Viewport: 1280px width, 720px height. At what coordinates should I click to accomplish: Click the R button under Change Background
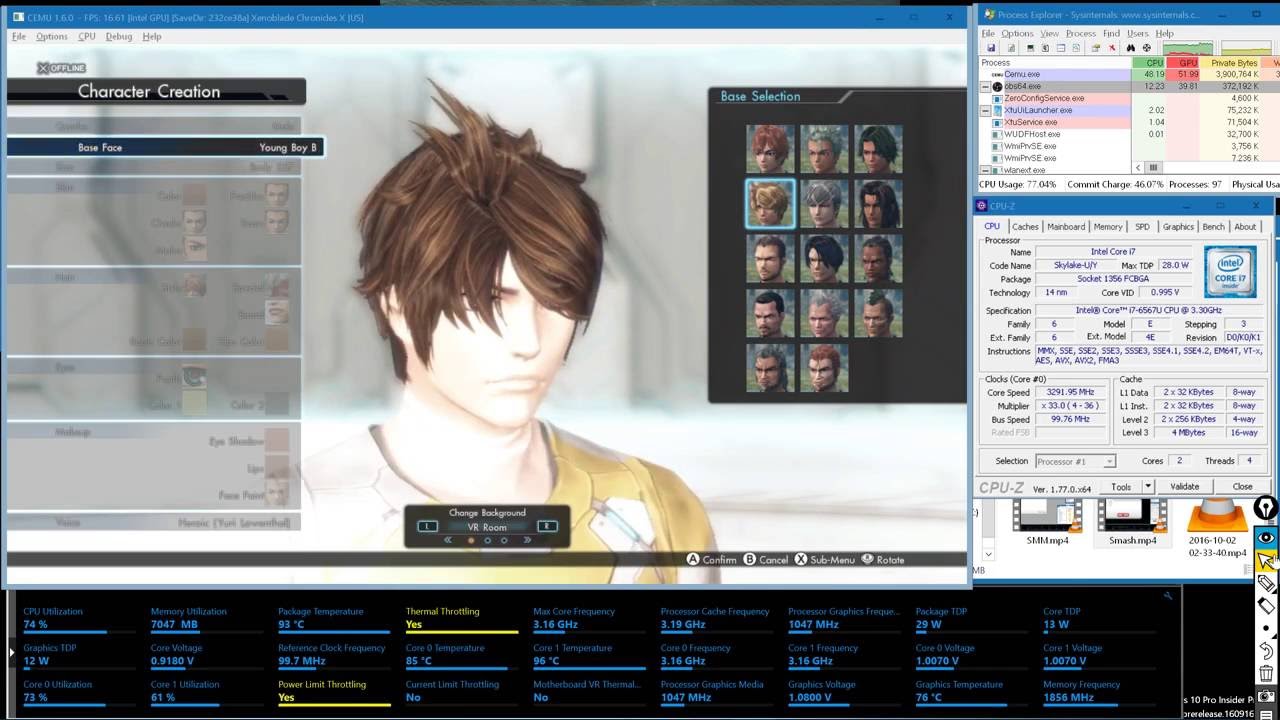(547, 526)
